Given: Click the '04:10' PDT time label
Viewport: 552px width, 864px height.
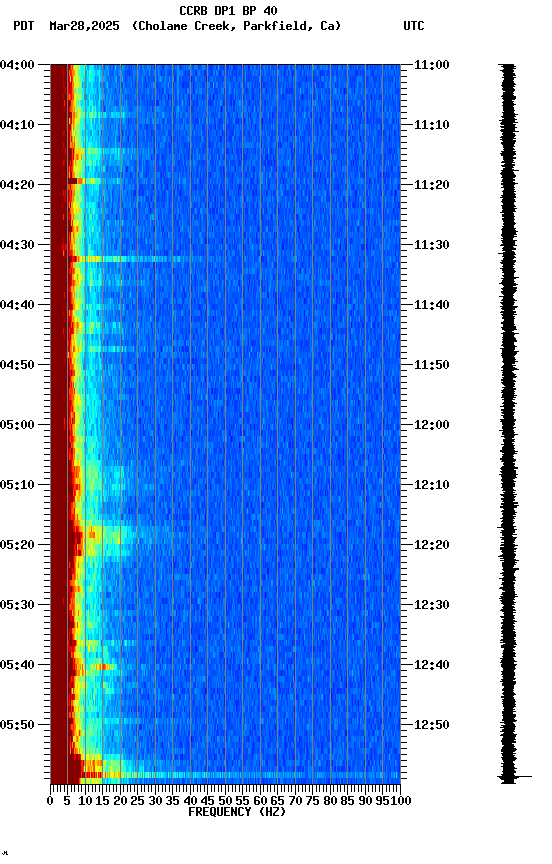Looking at the screenshot, I should [x=17, y=125].
